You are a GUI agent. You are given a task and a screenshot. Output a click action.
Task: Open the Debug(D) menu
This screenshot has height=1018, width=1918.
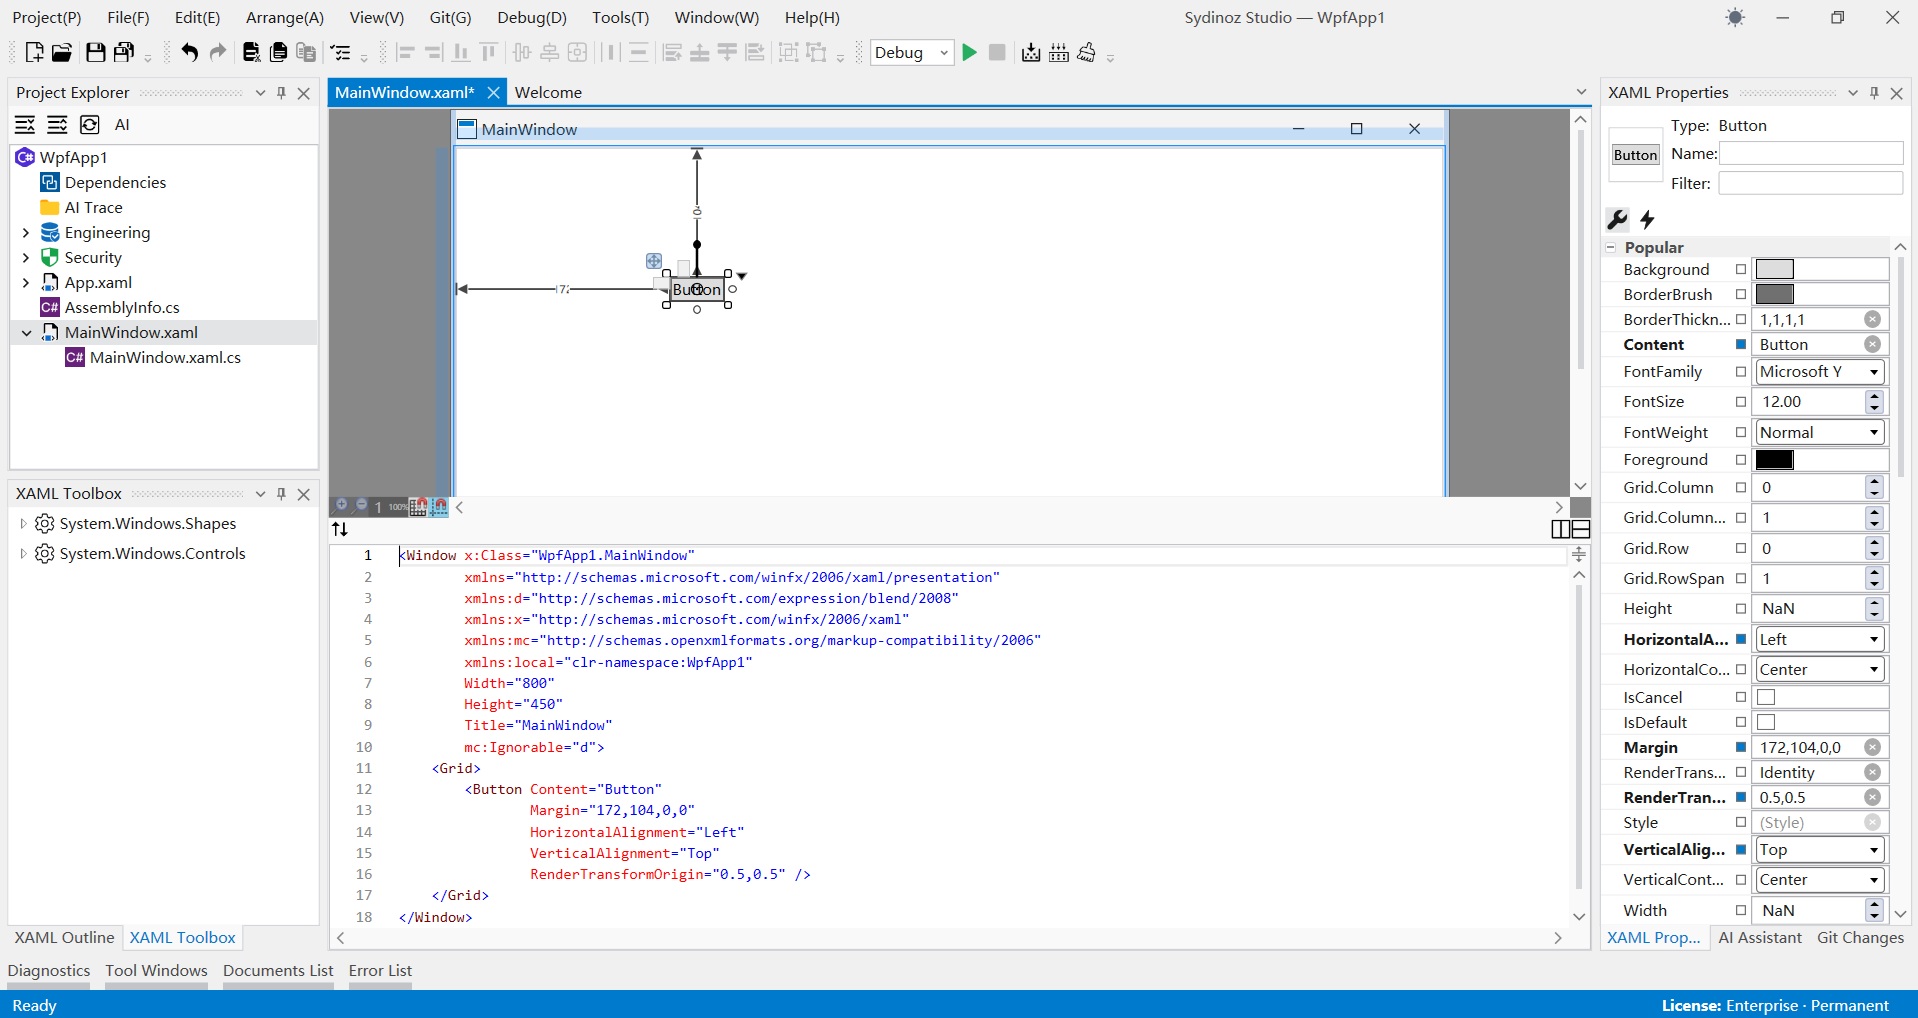531,18
